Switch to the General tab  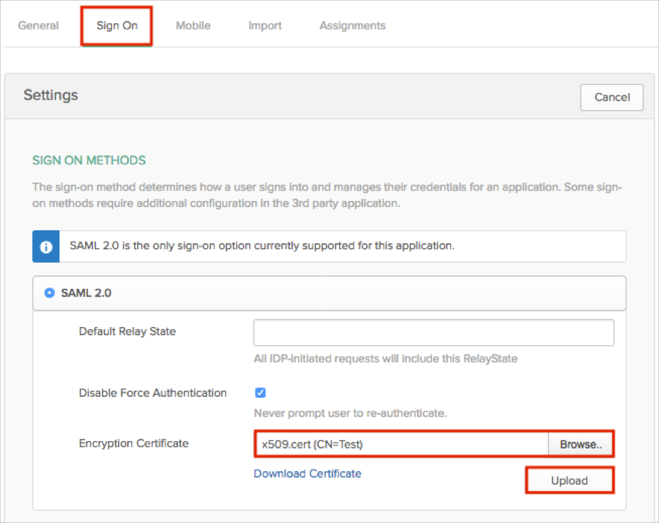(x=38, y=25)
